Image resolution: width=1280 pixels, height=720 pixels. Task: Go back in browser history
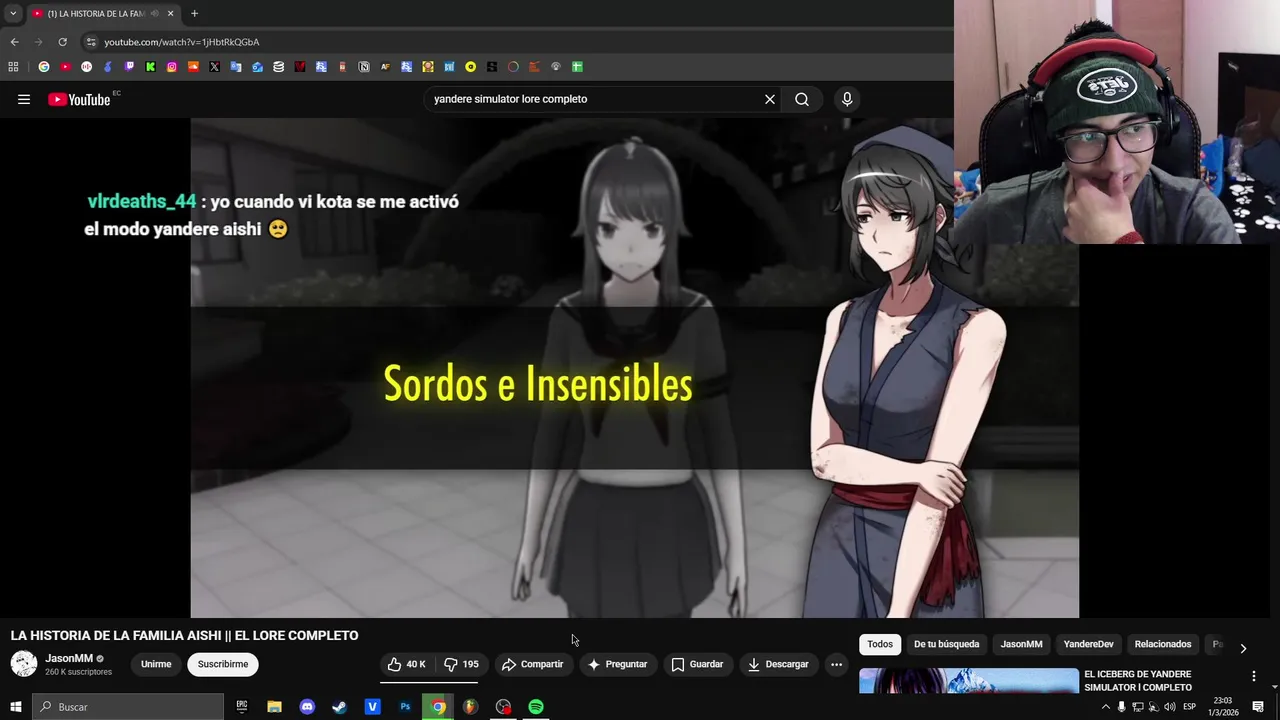[14, 42]
